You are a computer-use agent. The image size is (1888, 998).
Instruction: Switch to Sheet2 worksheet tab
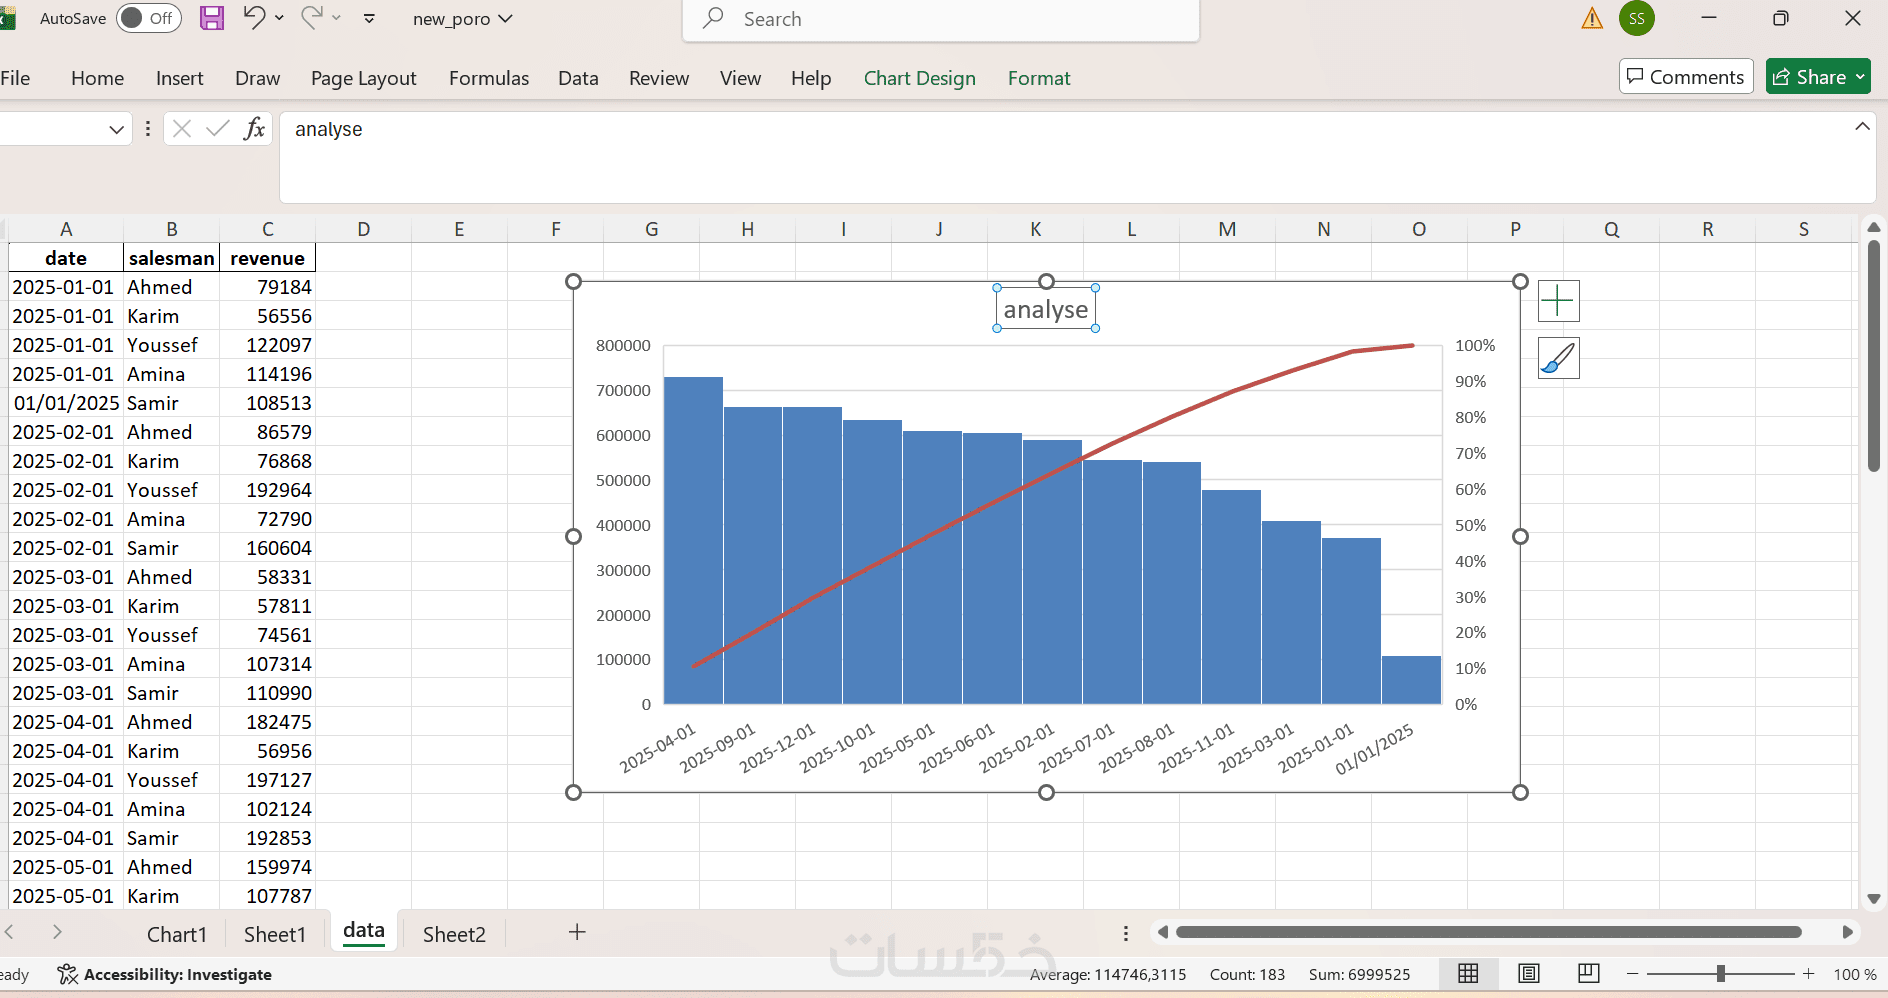coord(454,934)
